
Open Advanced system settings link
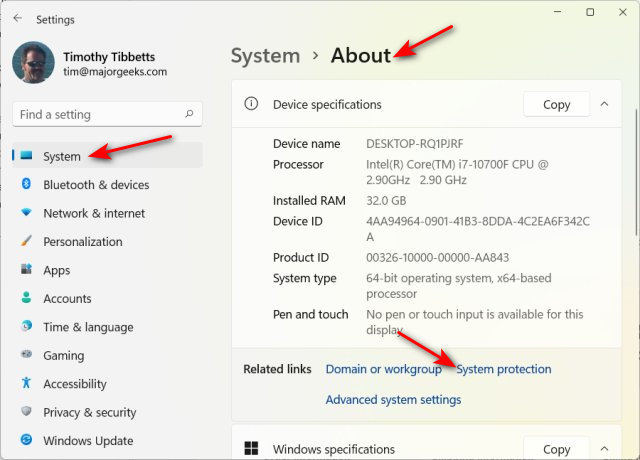coord(393,400)
